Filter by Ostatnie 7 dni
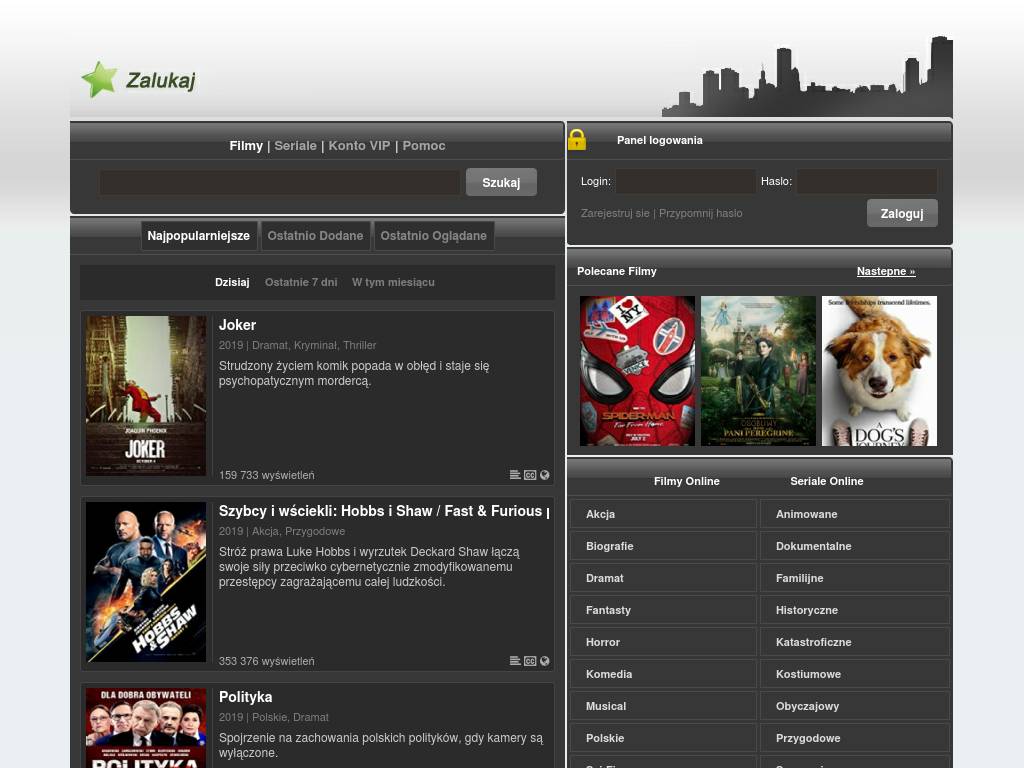The height and width of the screenshot is (768, 1024). coord(301,282)
